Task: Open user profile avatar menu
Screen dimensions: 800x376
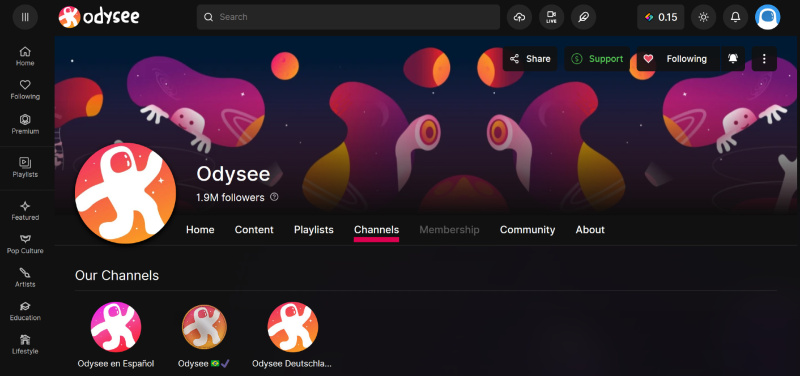Action: point(767,17)
